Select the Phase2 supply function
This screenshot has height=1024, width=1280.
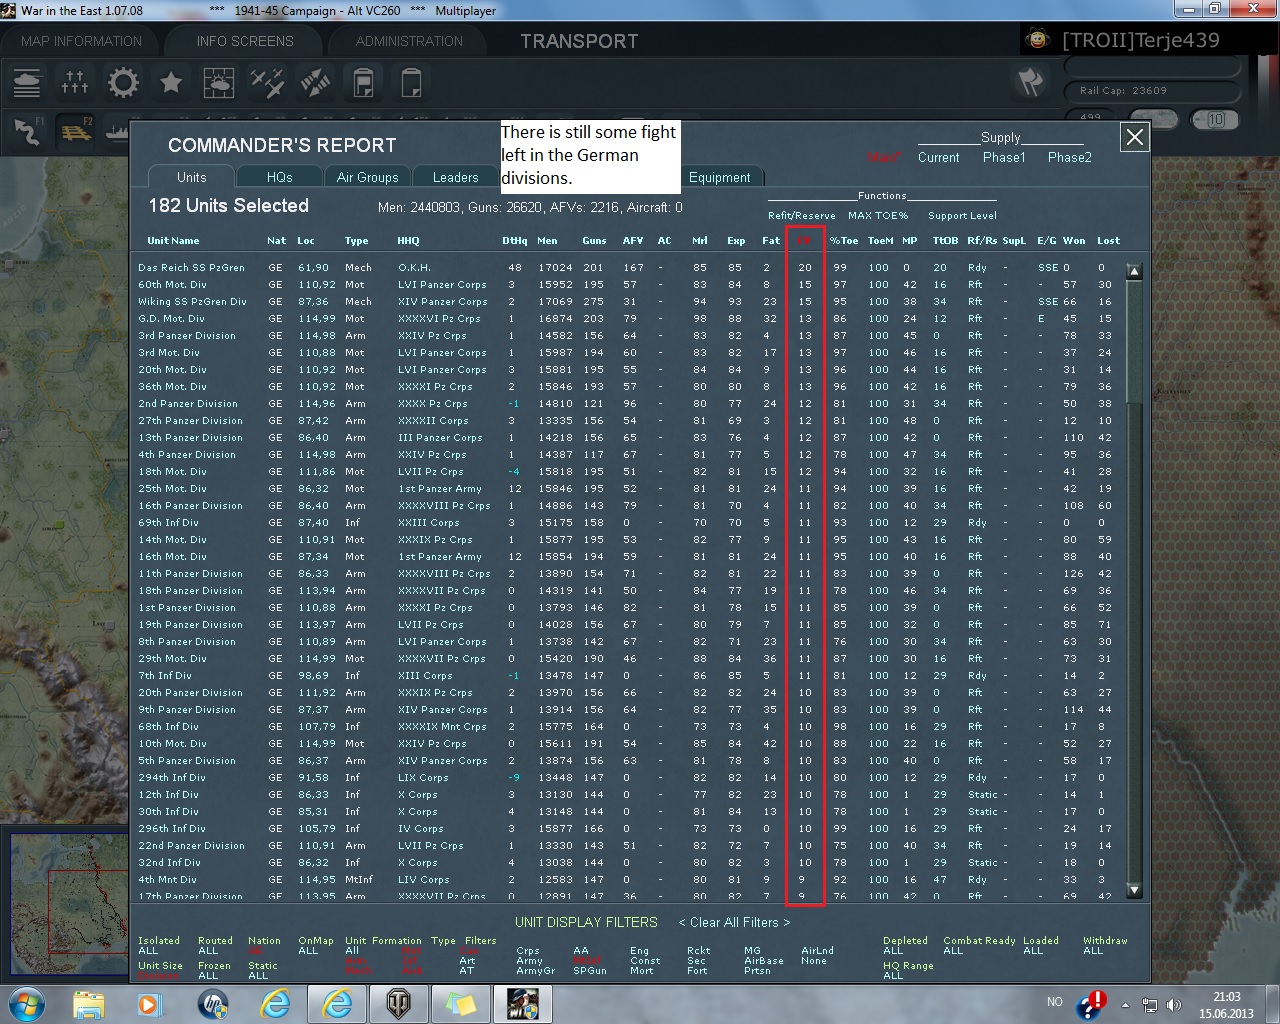click(x=1070, y=157)
